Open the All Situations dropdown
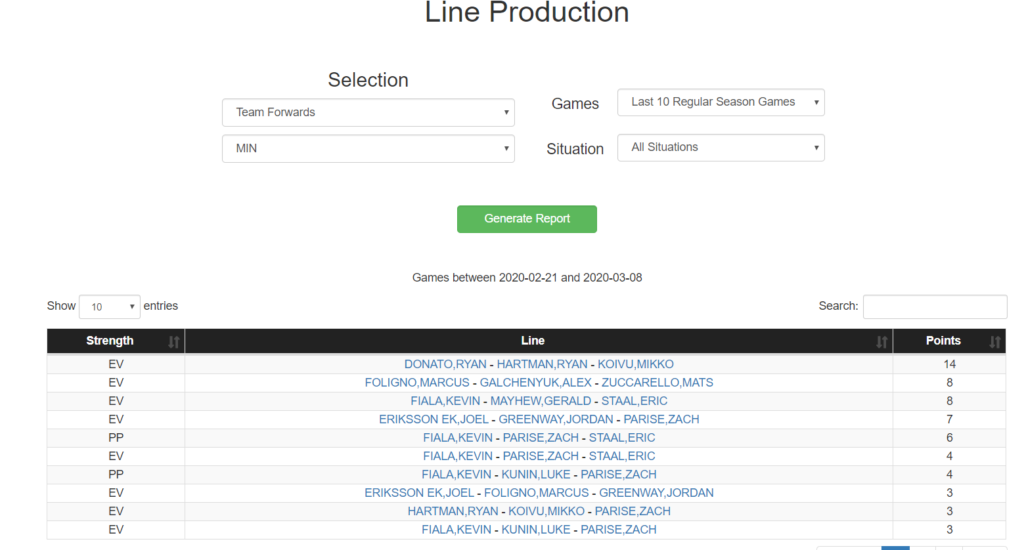This screenshot has width=1024, height=550. (x=721, y=148)
